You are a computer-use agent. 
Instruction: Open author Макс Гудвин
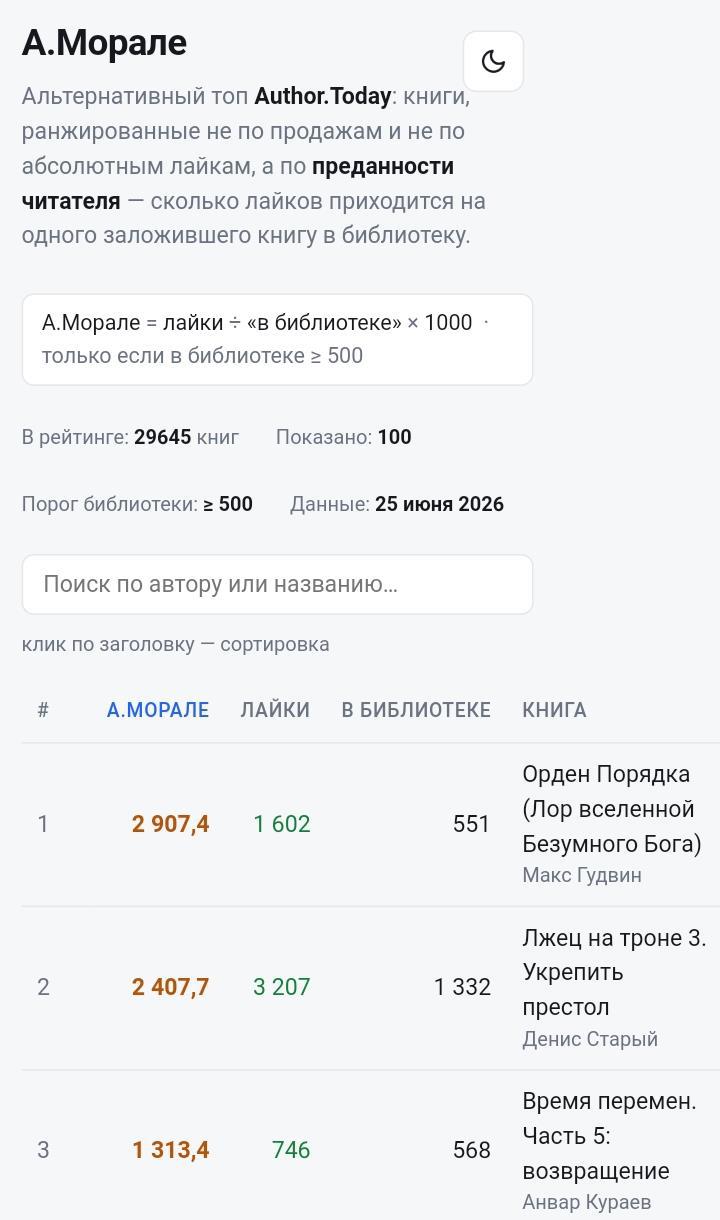(x=582, y=875)
